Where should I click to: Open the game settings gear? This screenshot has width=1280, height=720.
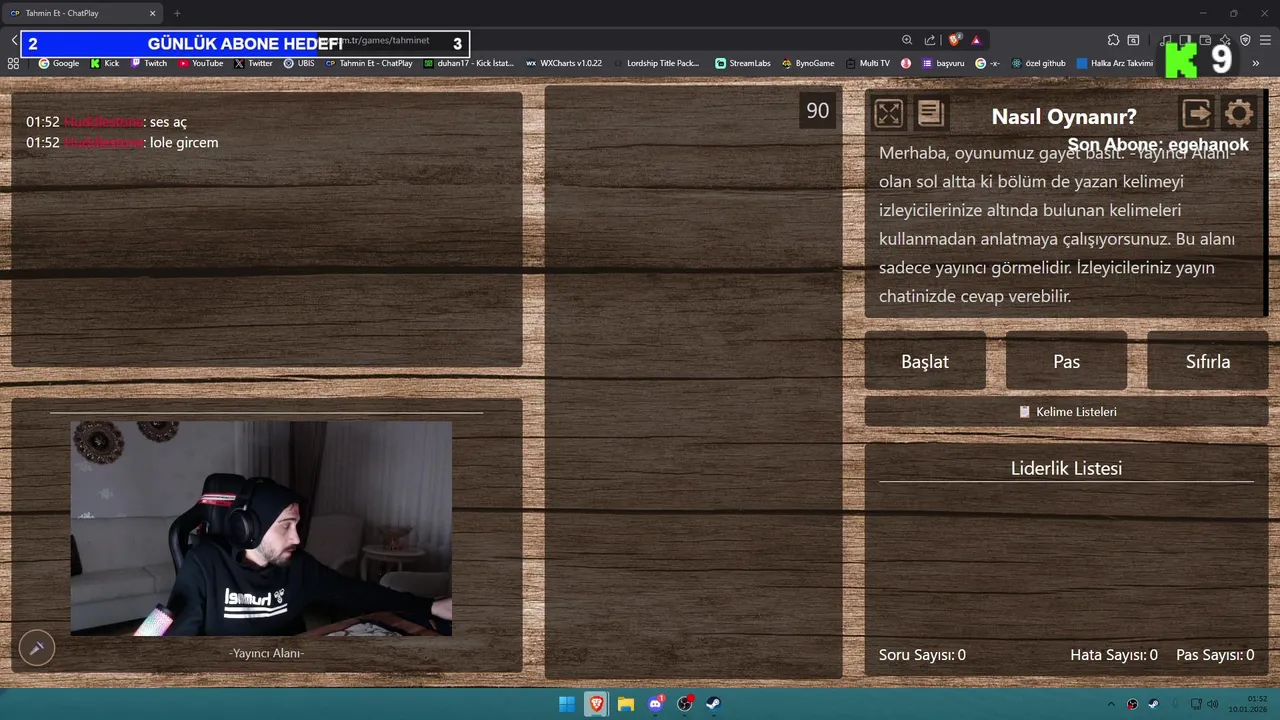[x=1238, y=113]
